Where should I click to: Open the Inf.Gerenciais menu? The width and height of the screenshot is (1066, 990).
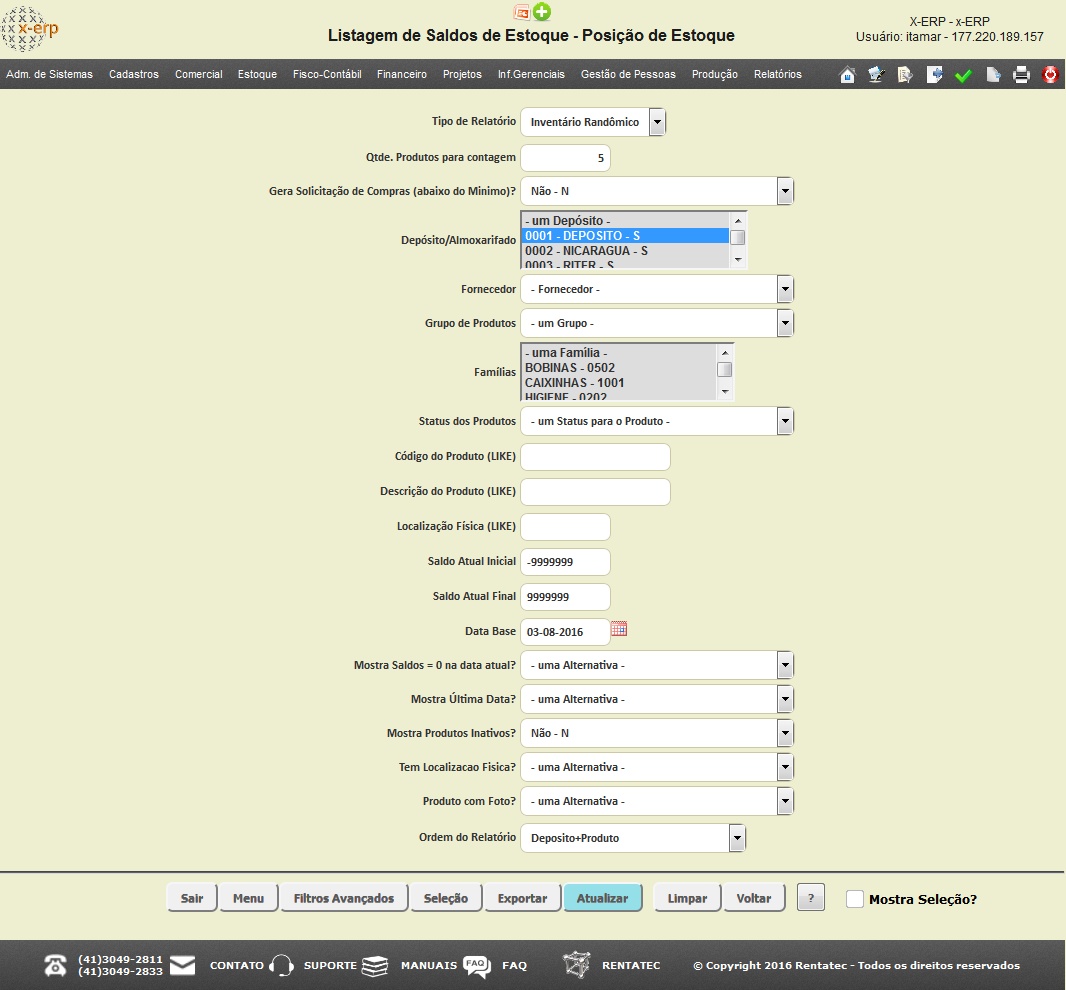click(531, 74)
